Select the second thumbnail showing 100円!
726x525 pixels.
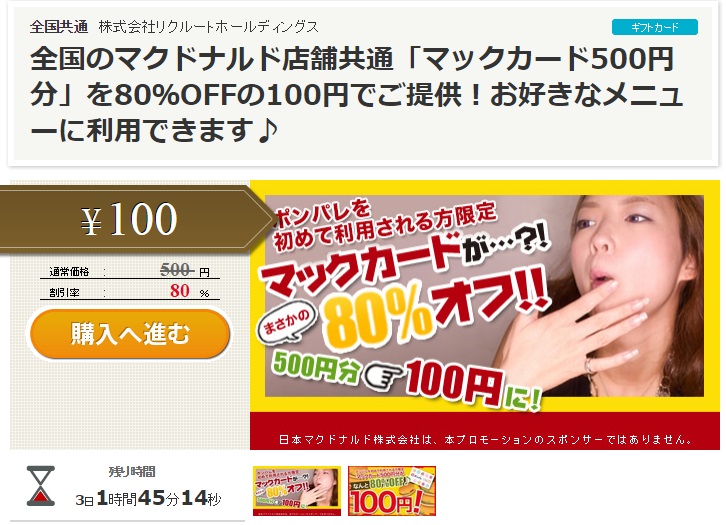[x=392, y=491]
